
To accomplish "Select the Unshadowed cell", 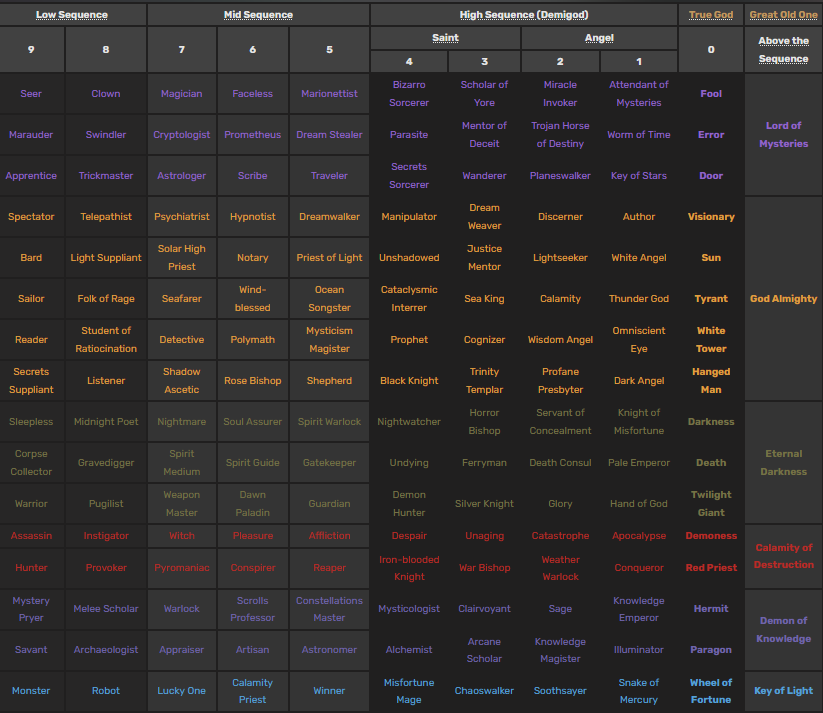I will pos(409,257).
